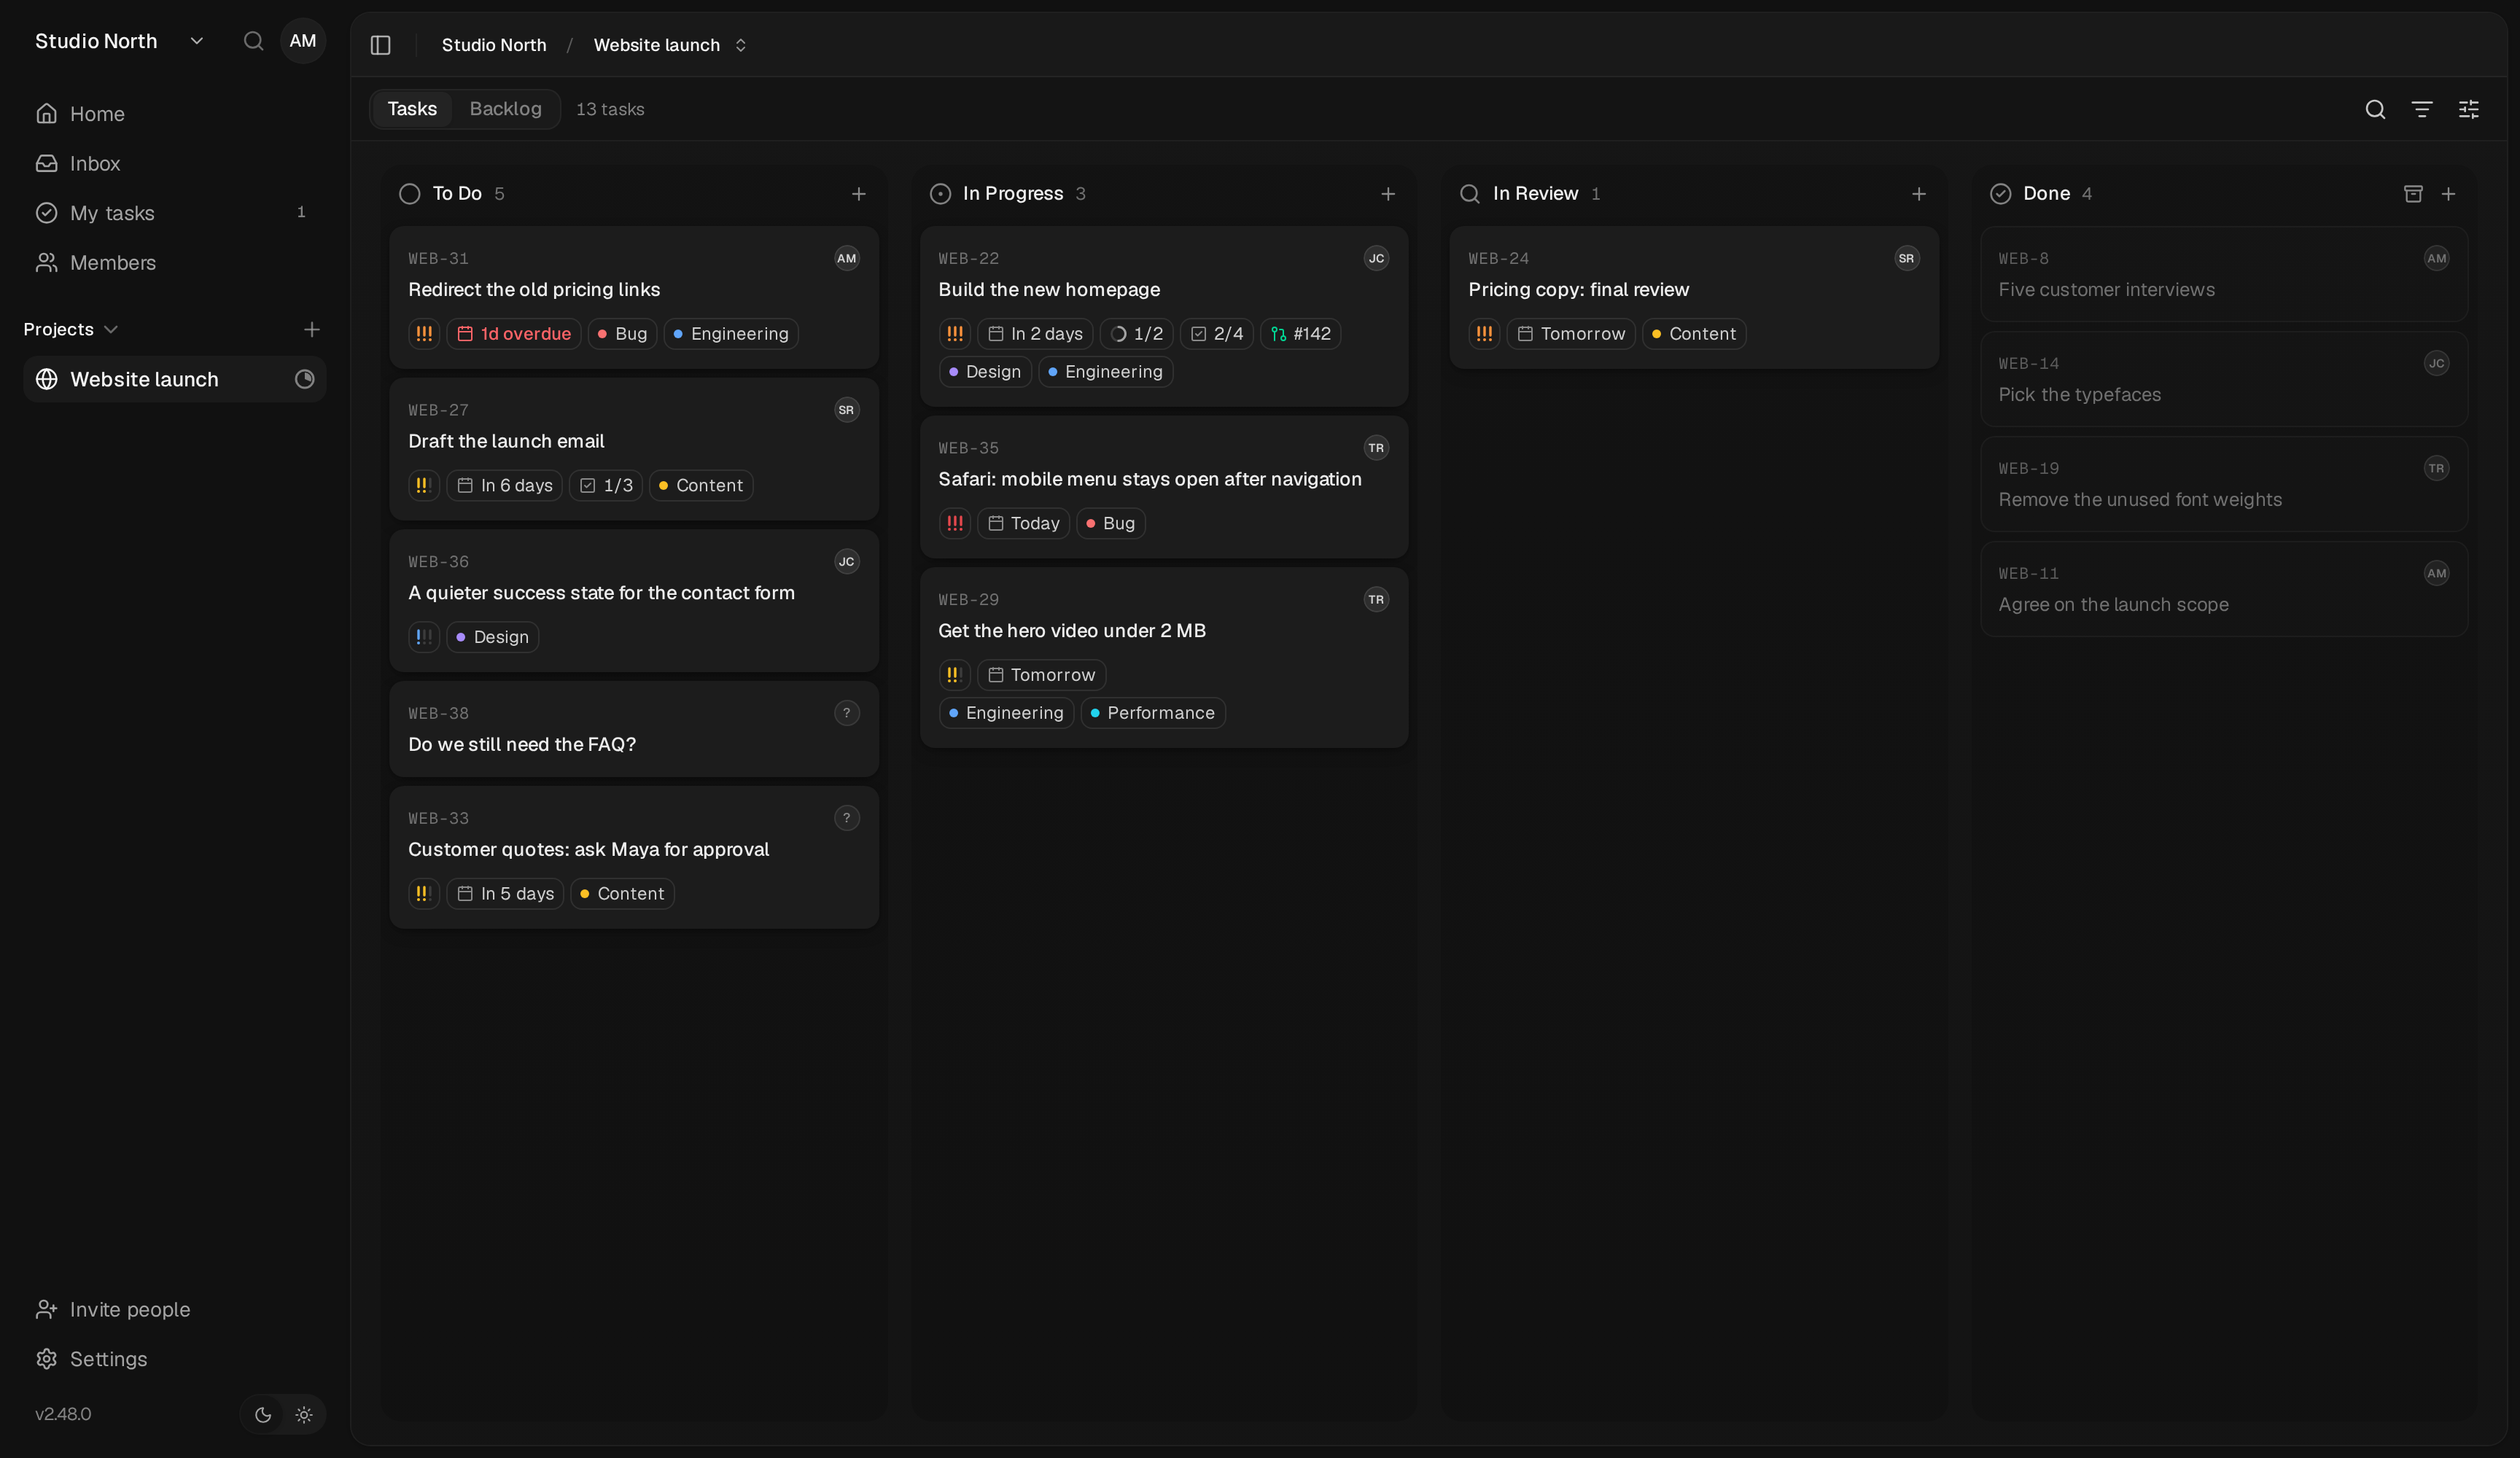Click Invite people
The height and width of the screenshot is (1458, 2520).
pos(175,1309)
